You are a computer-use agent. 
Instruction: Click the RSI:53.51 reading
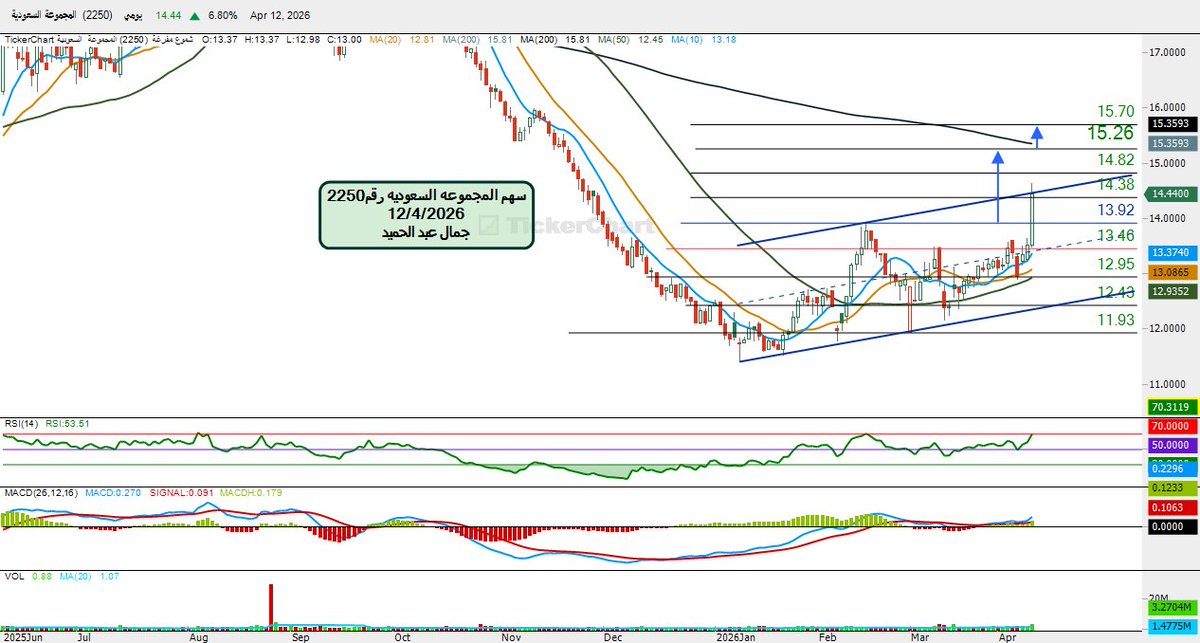(x=65, y=422)
